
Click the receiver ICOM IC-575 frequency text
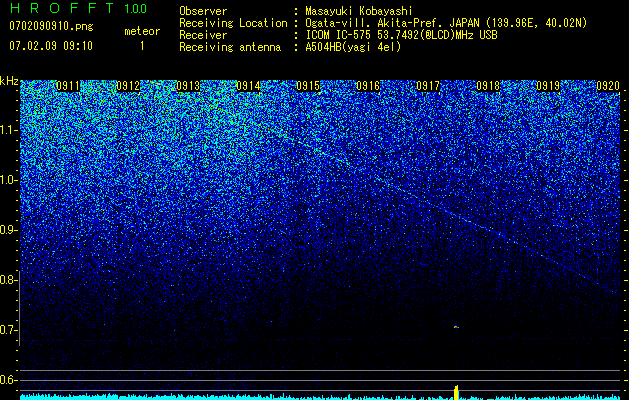tap(402, 35)
